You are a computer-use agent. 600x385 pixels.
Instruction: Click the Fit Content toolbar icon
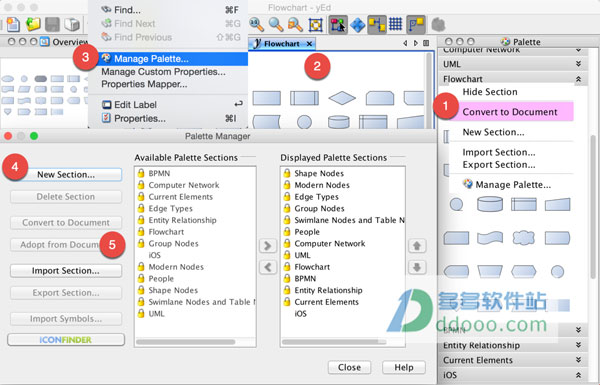click(316, 25)
